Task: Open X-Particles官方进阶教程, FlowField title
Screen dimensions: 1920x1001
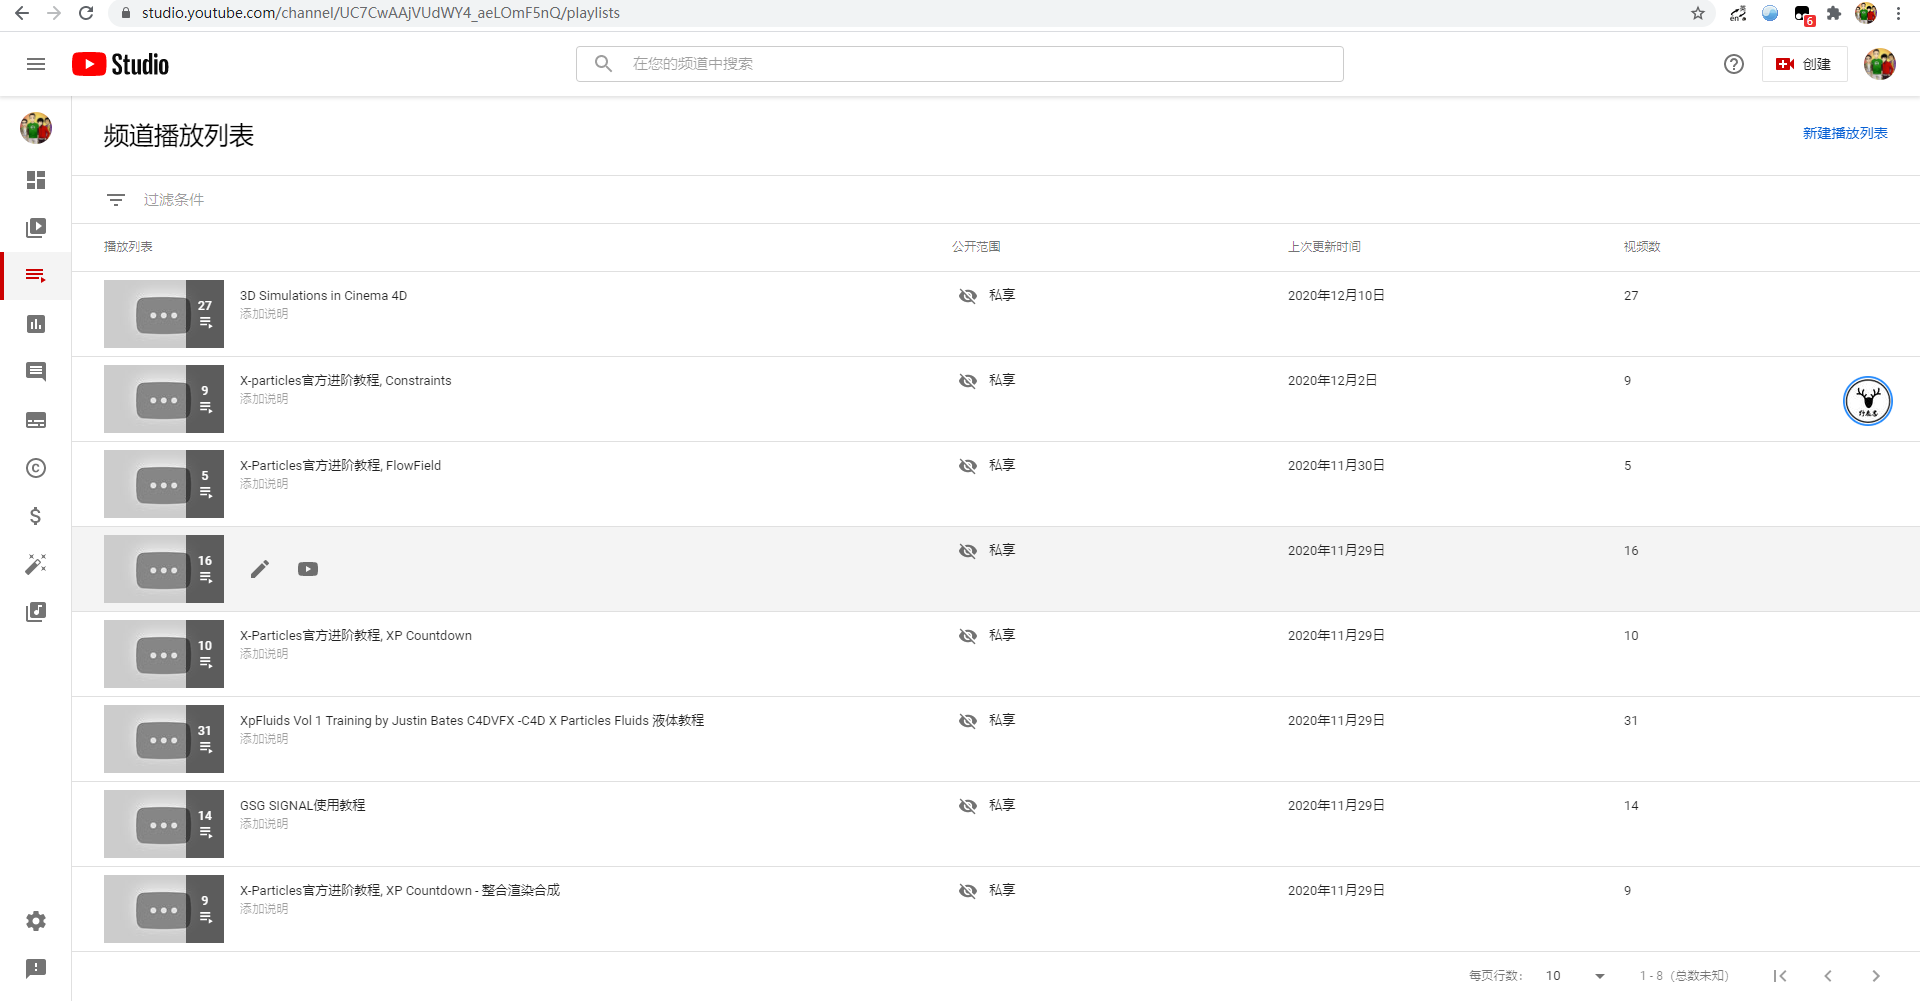Action: coord(340,466)
